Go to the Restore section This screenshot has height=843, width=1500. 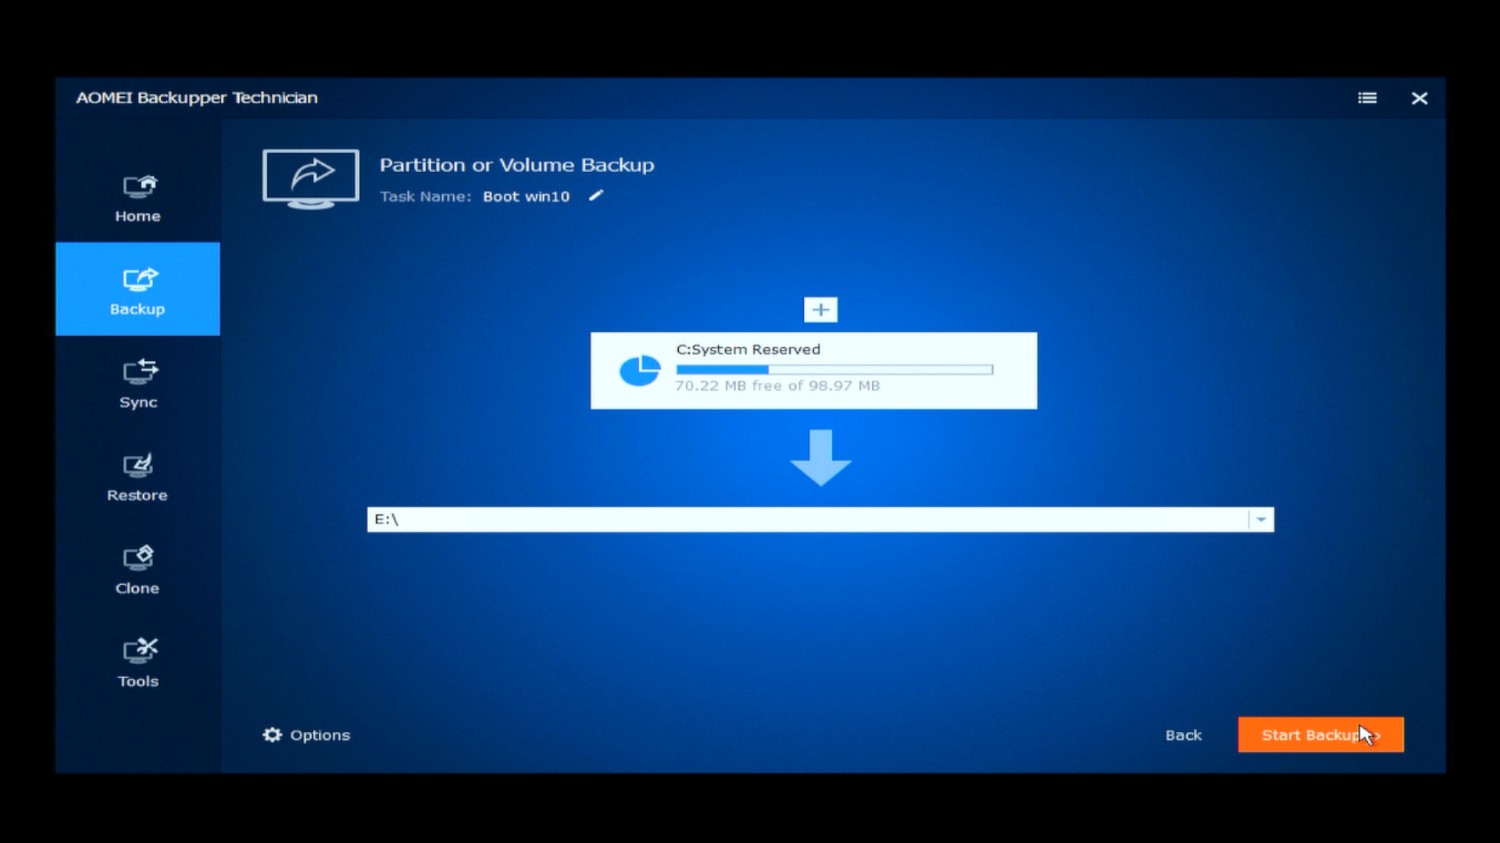pos(138,476)
